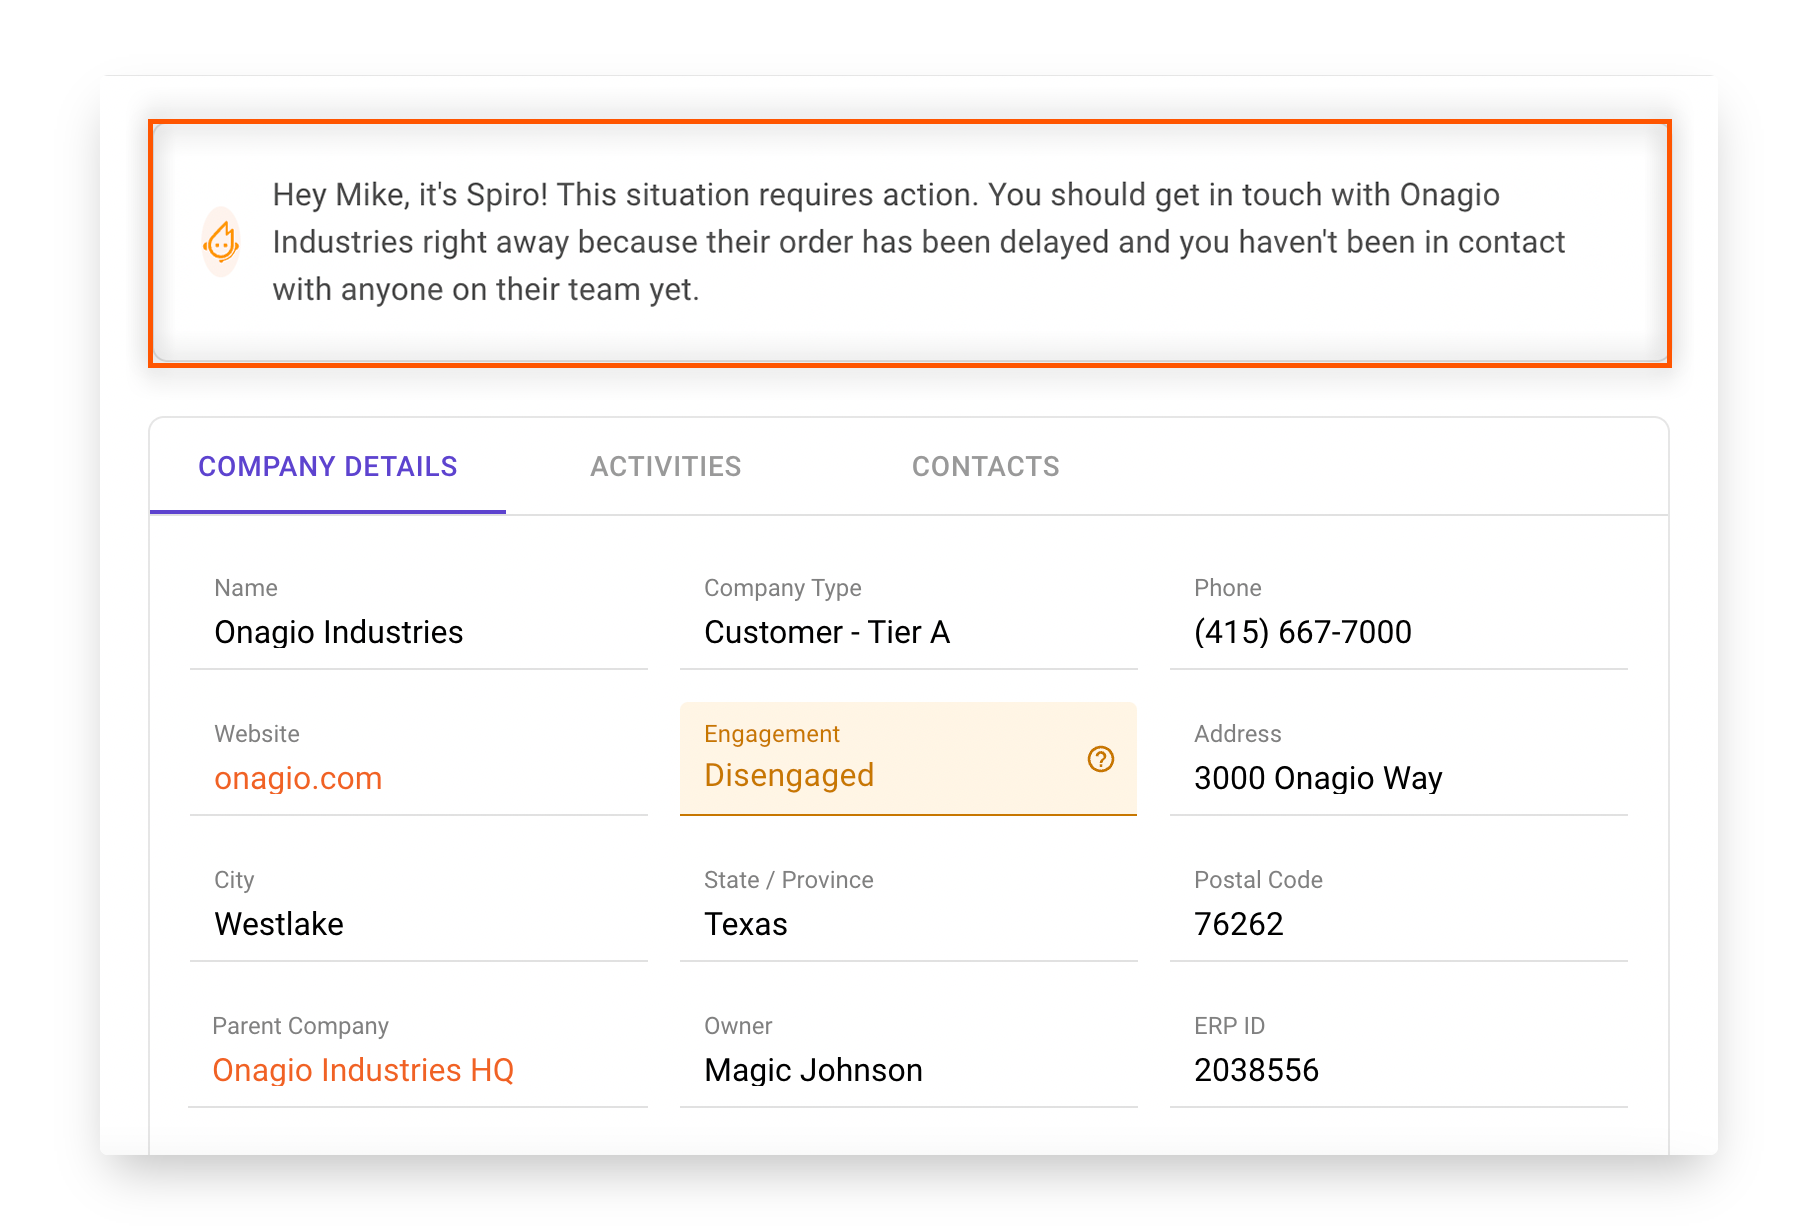Image resolution: width=1818 pixels, height=1230 pixels.
Task: Open parent company Onagio Industries HQ link
Action: click(x=363, y=1070)
